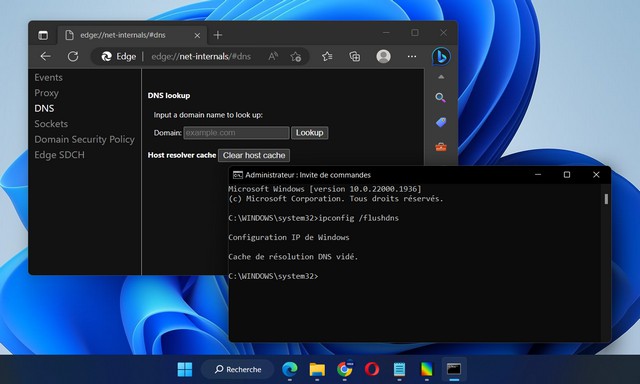640x384 pixels.
Task: Open the tab actions menu icon
Action: [43, 35]
